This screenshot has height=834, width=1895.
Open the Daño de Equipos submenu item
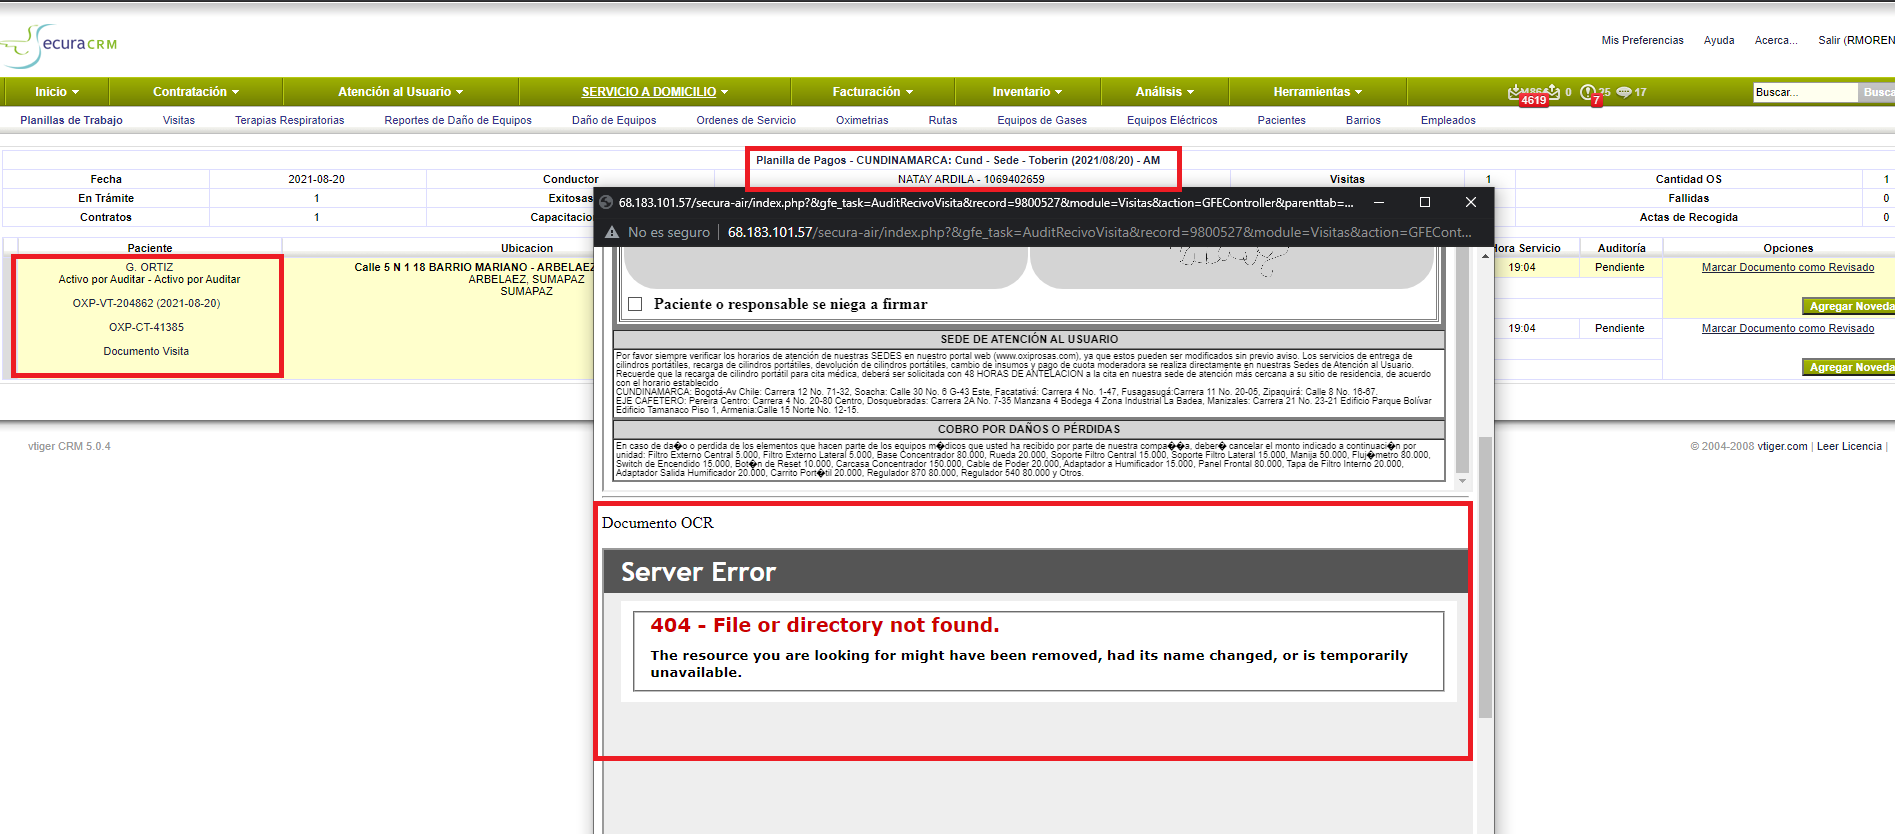(614, 120)
